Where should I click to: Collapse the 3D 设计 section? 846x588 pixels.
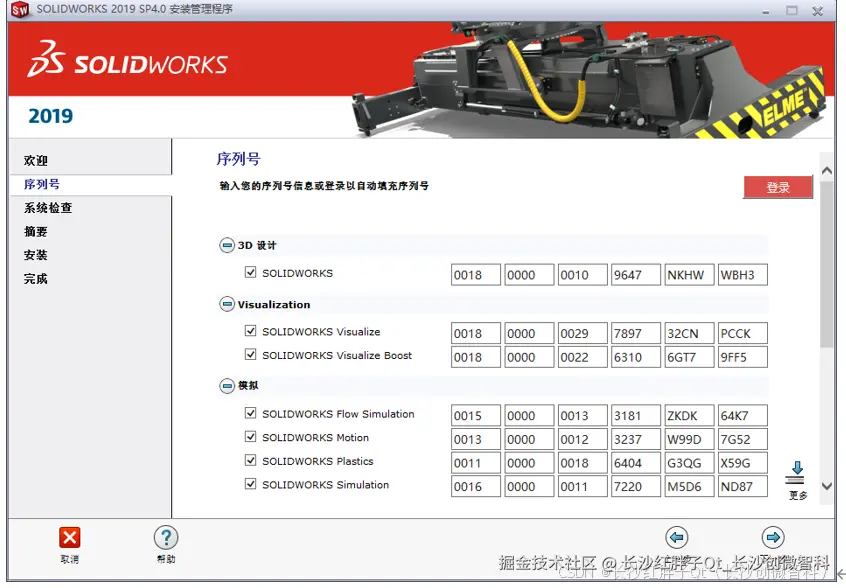click(227, 245)
